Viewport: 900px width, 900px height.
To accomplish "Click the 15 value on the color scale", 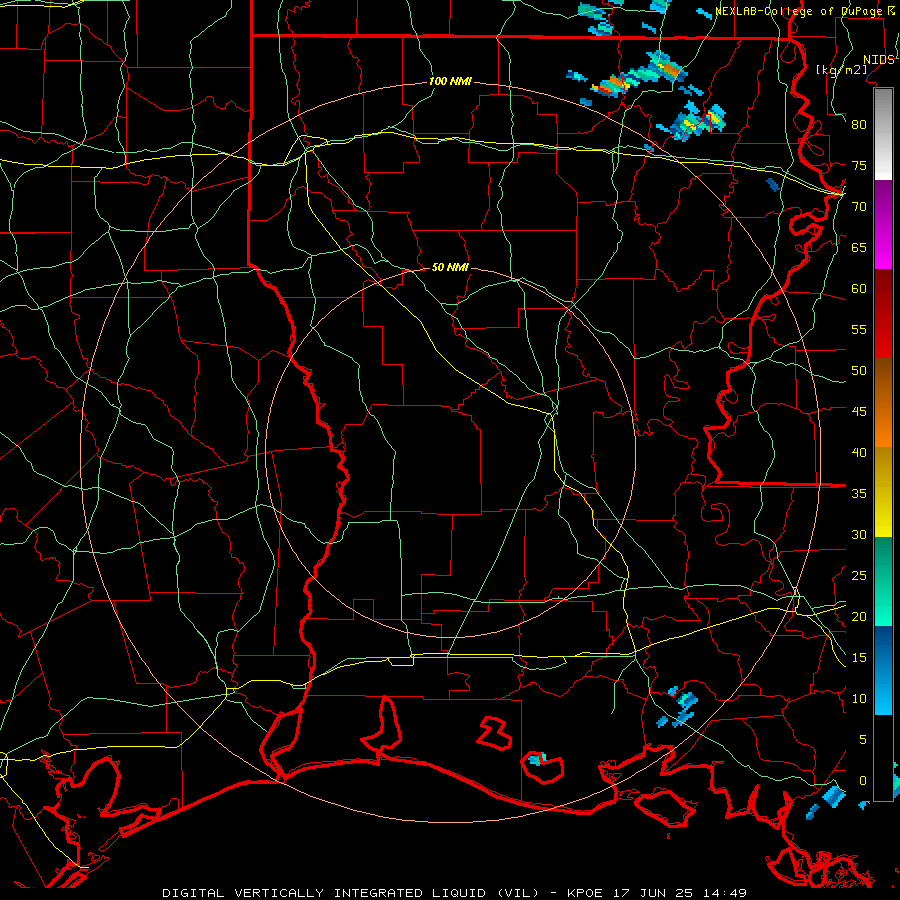I will 859,658.
